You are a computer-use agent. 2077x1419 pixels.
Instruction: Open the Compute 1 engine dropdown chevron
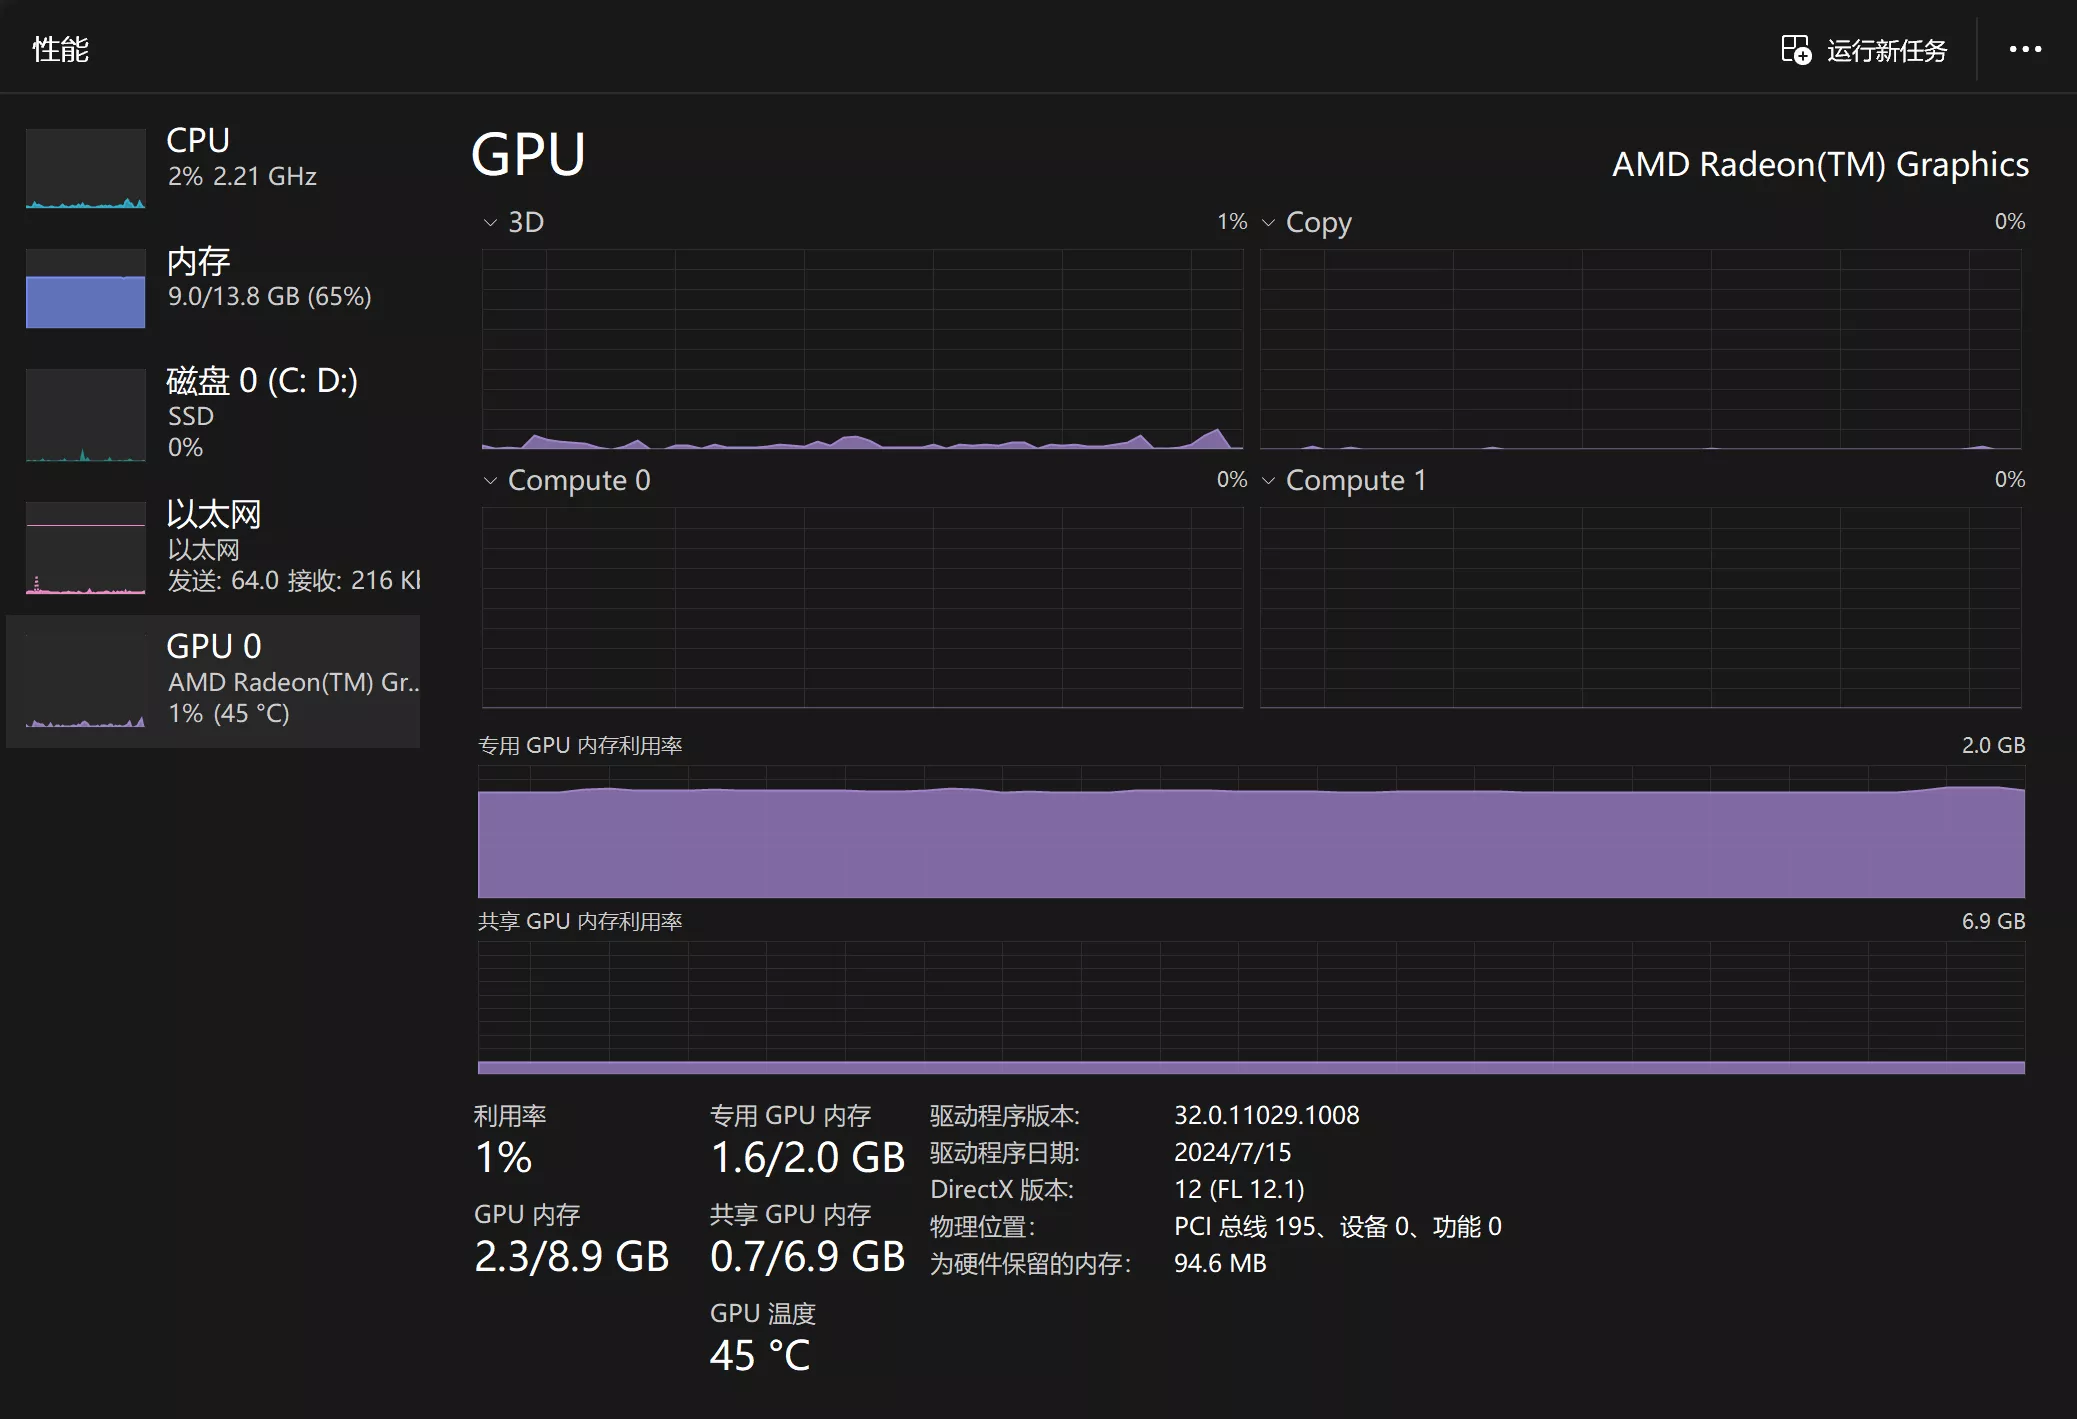(x=1268, y=480)
